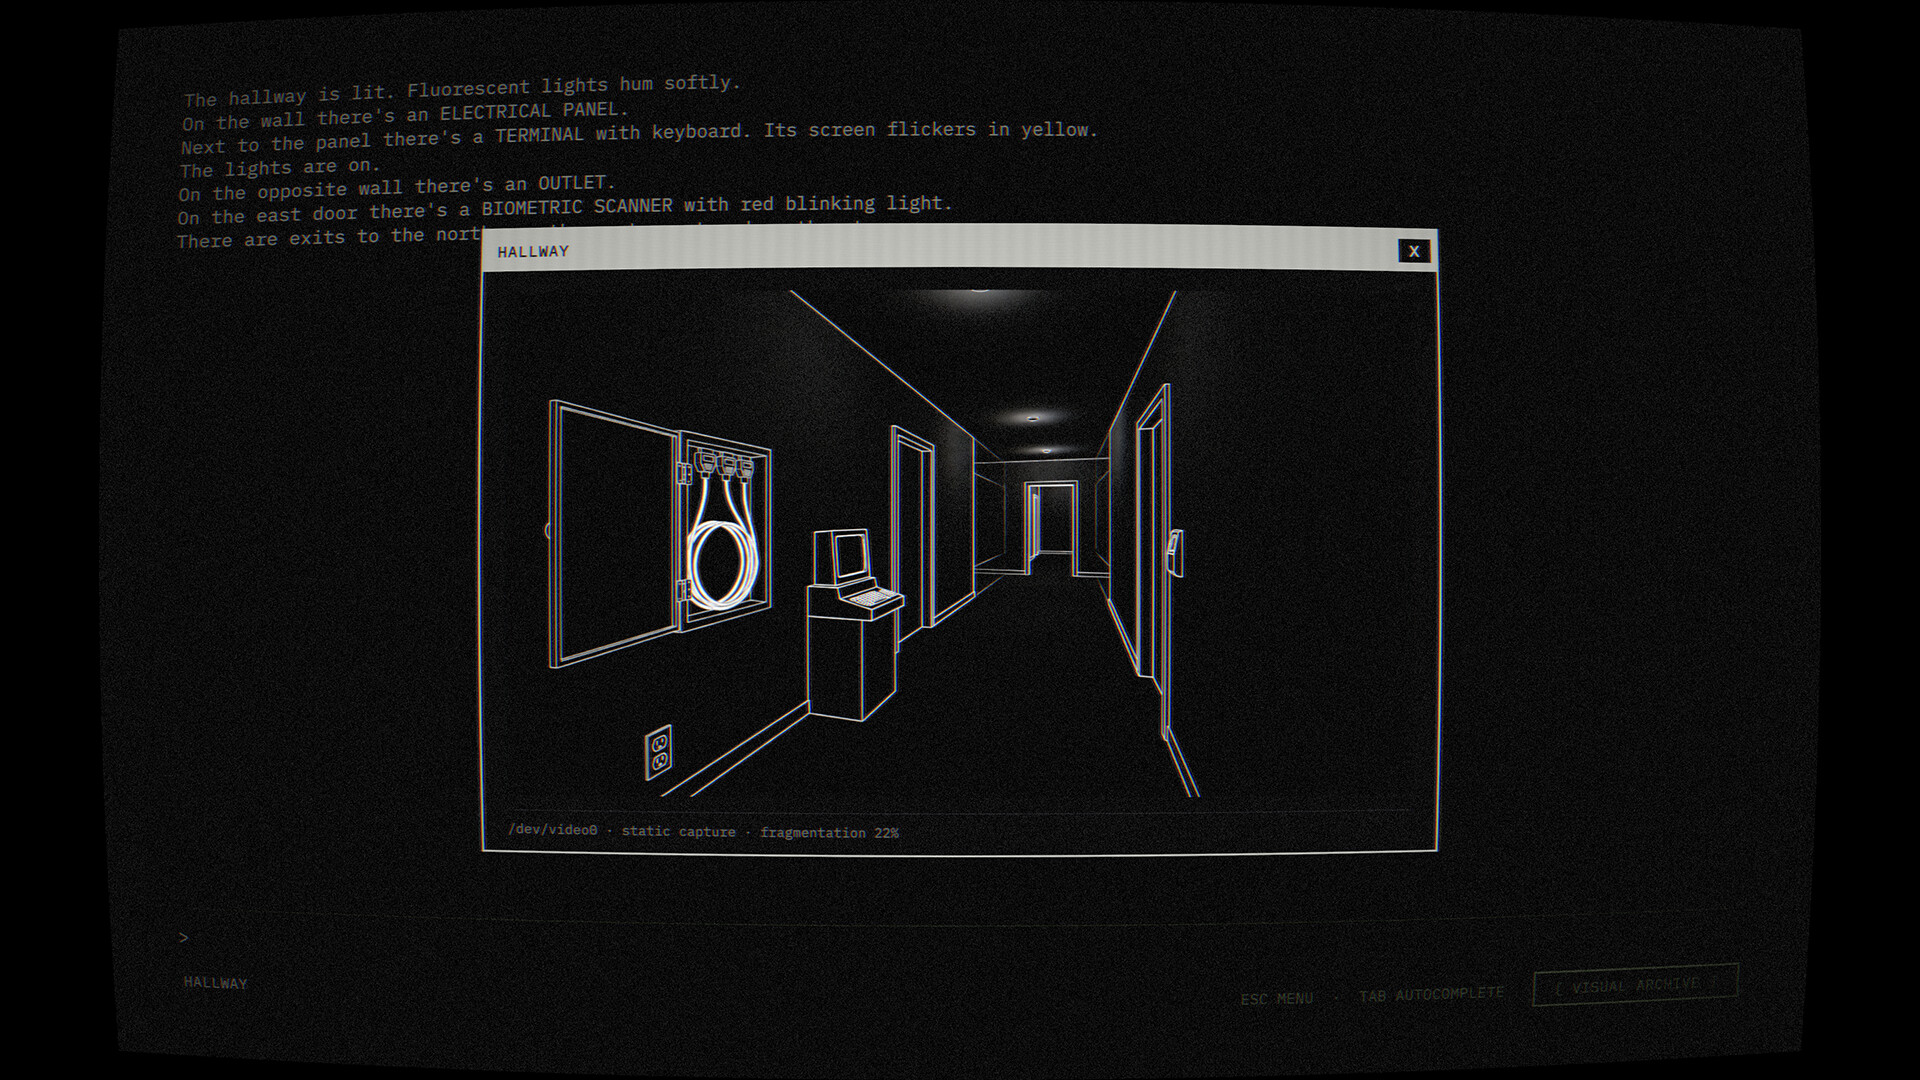
Task: Click the TERMINAL with keyboard text line
Action: 639,138
